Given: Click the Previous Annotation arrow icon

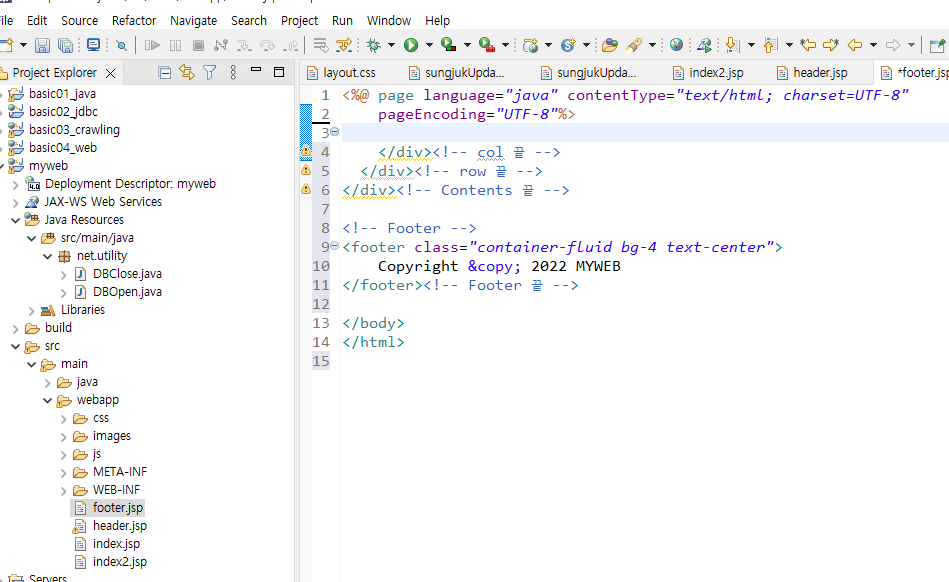Looking at the screenshot, I should (770, 45).
